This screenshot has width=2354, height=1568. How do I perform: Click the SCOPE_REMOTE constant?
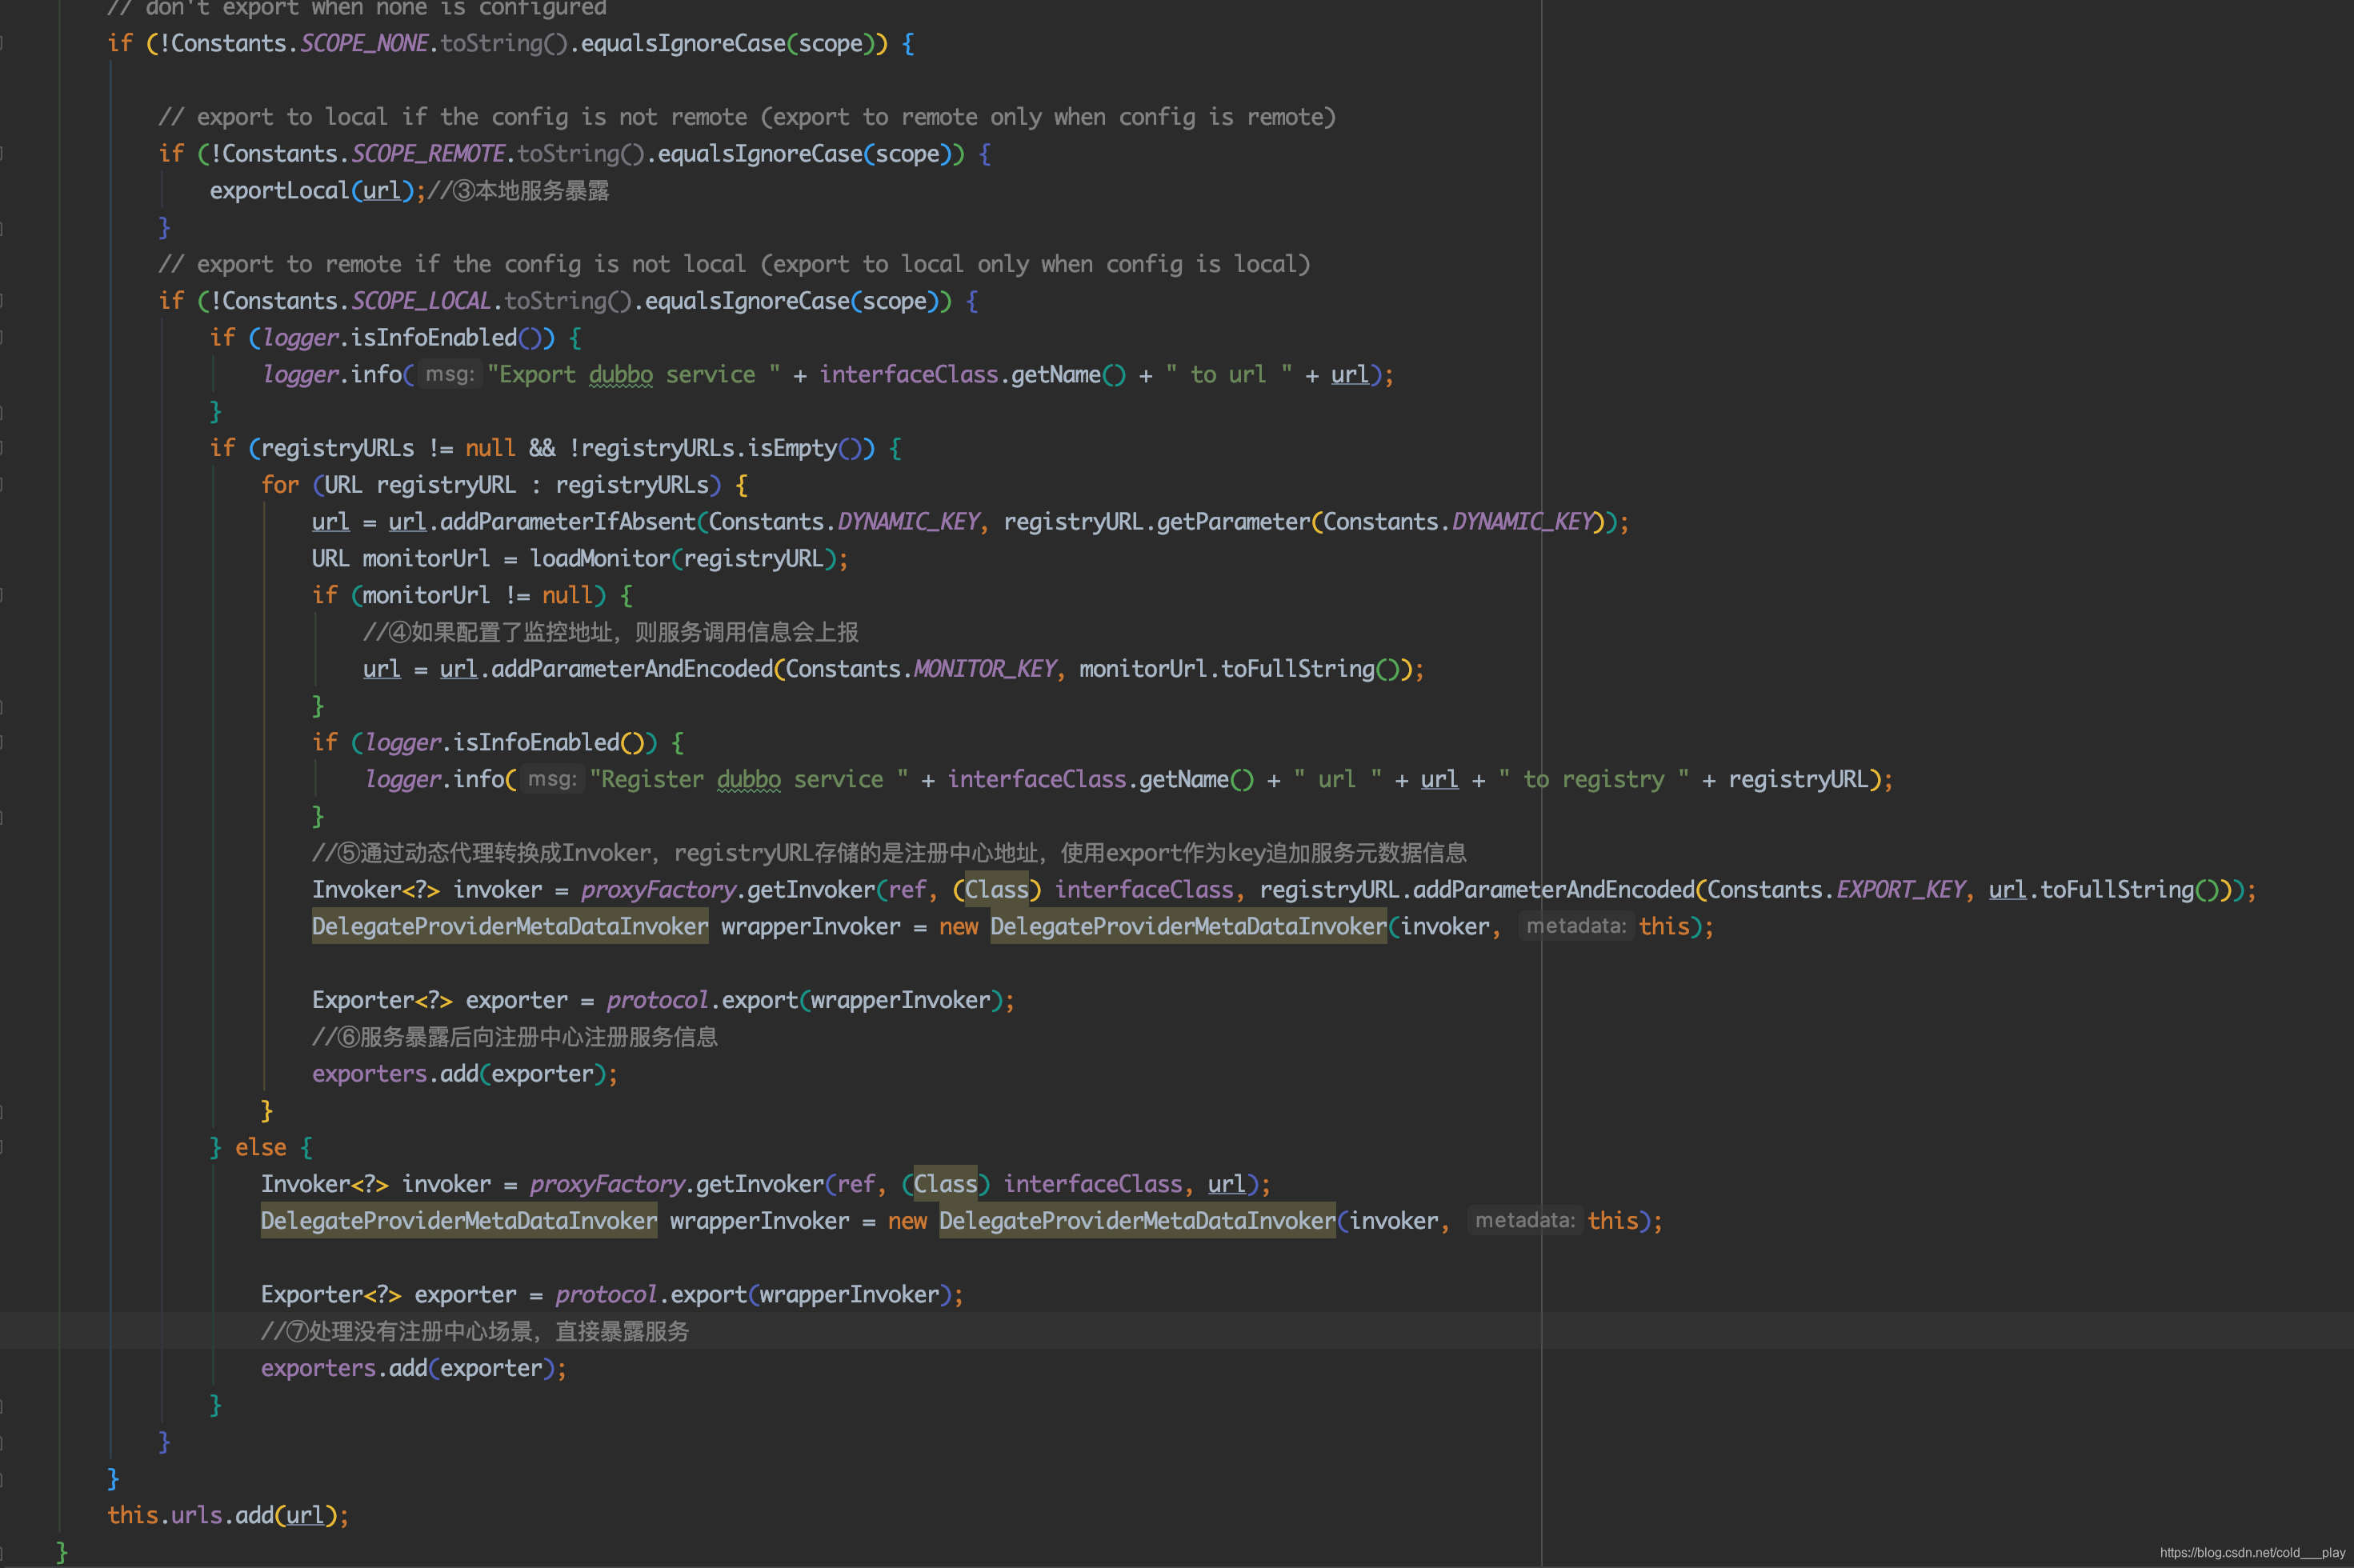point(428,154)
